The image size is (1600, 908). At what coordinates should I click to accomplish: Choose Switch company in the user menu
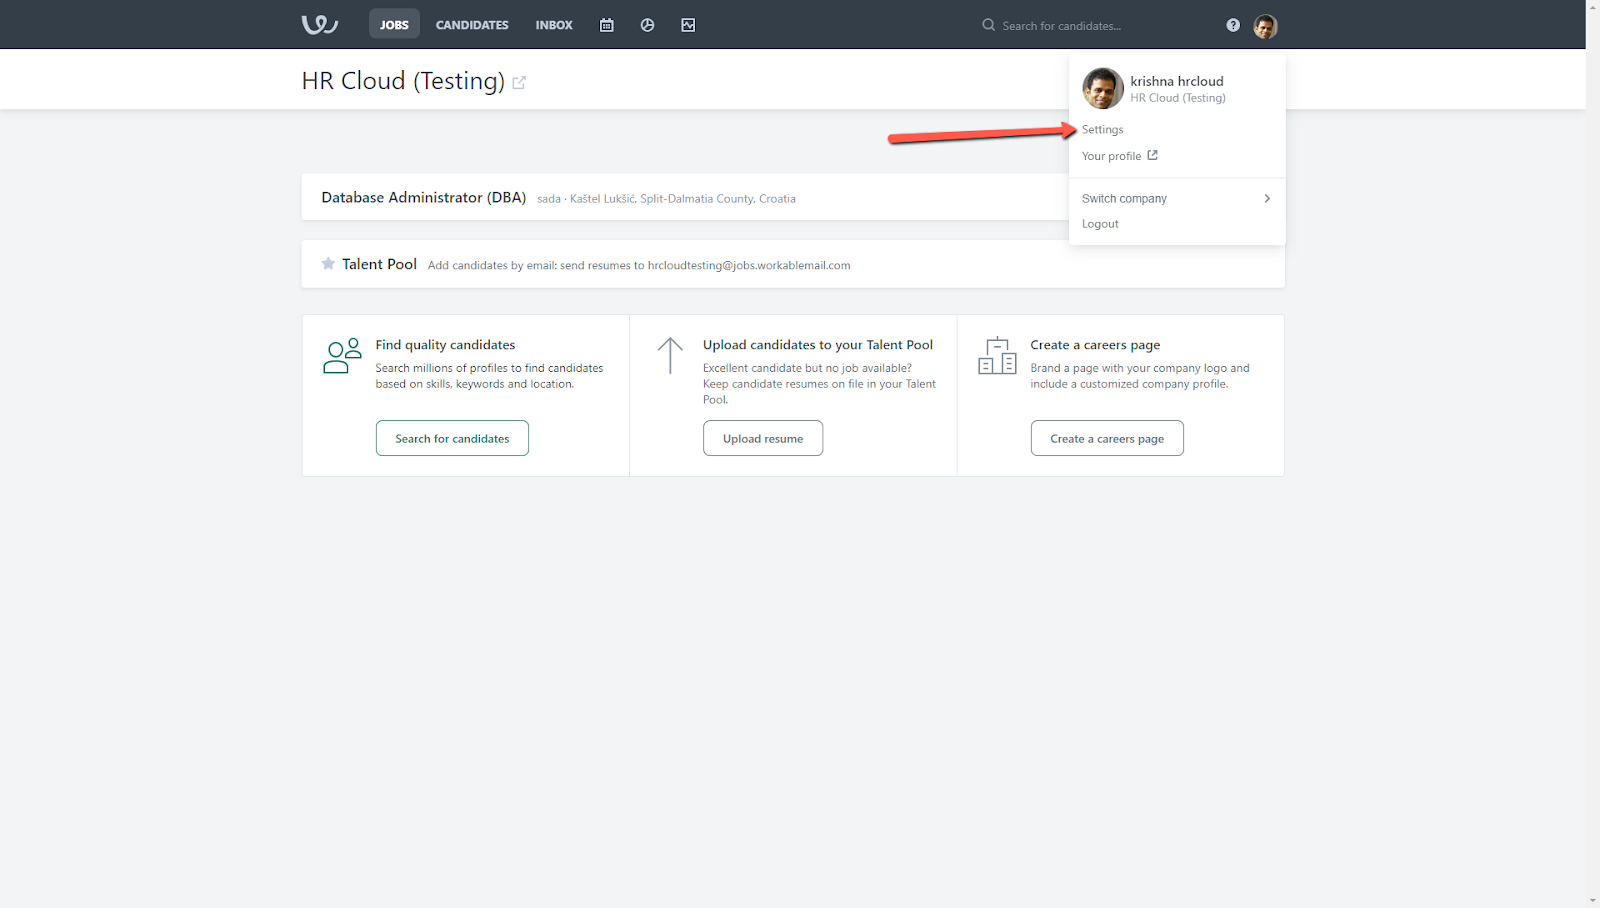1124,199
